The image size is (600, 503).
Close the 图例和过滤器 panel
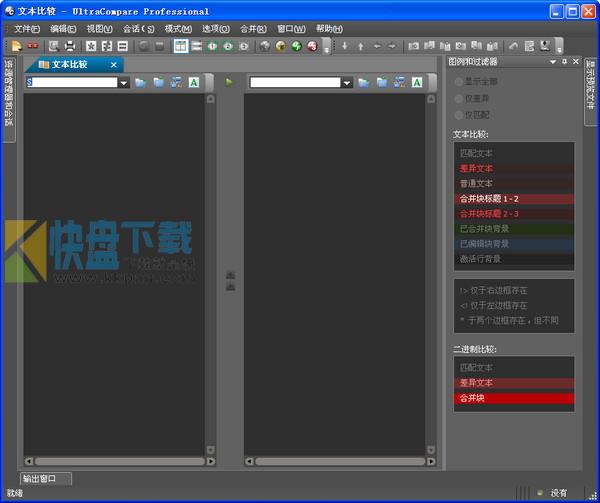coord(576,62)
